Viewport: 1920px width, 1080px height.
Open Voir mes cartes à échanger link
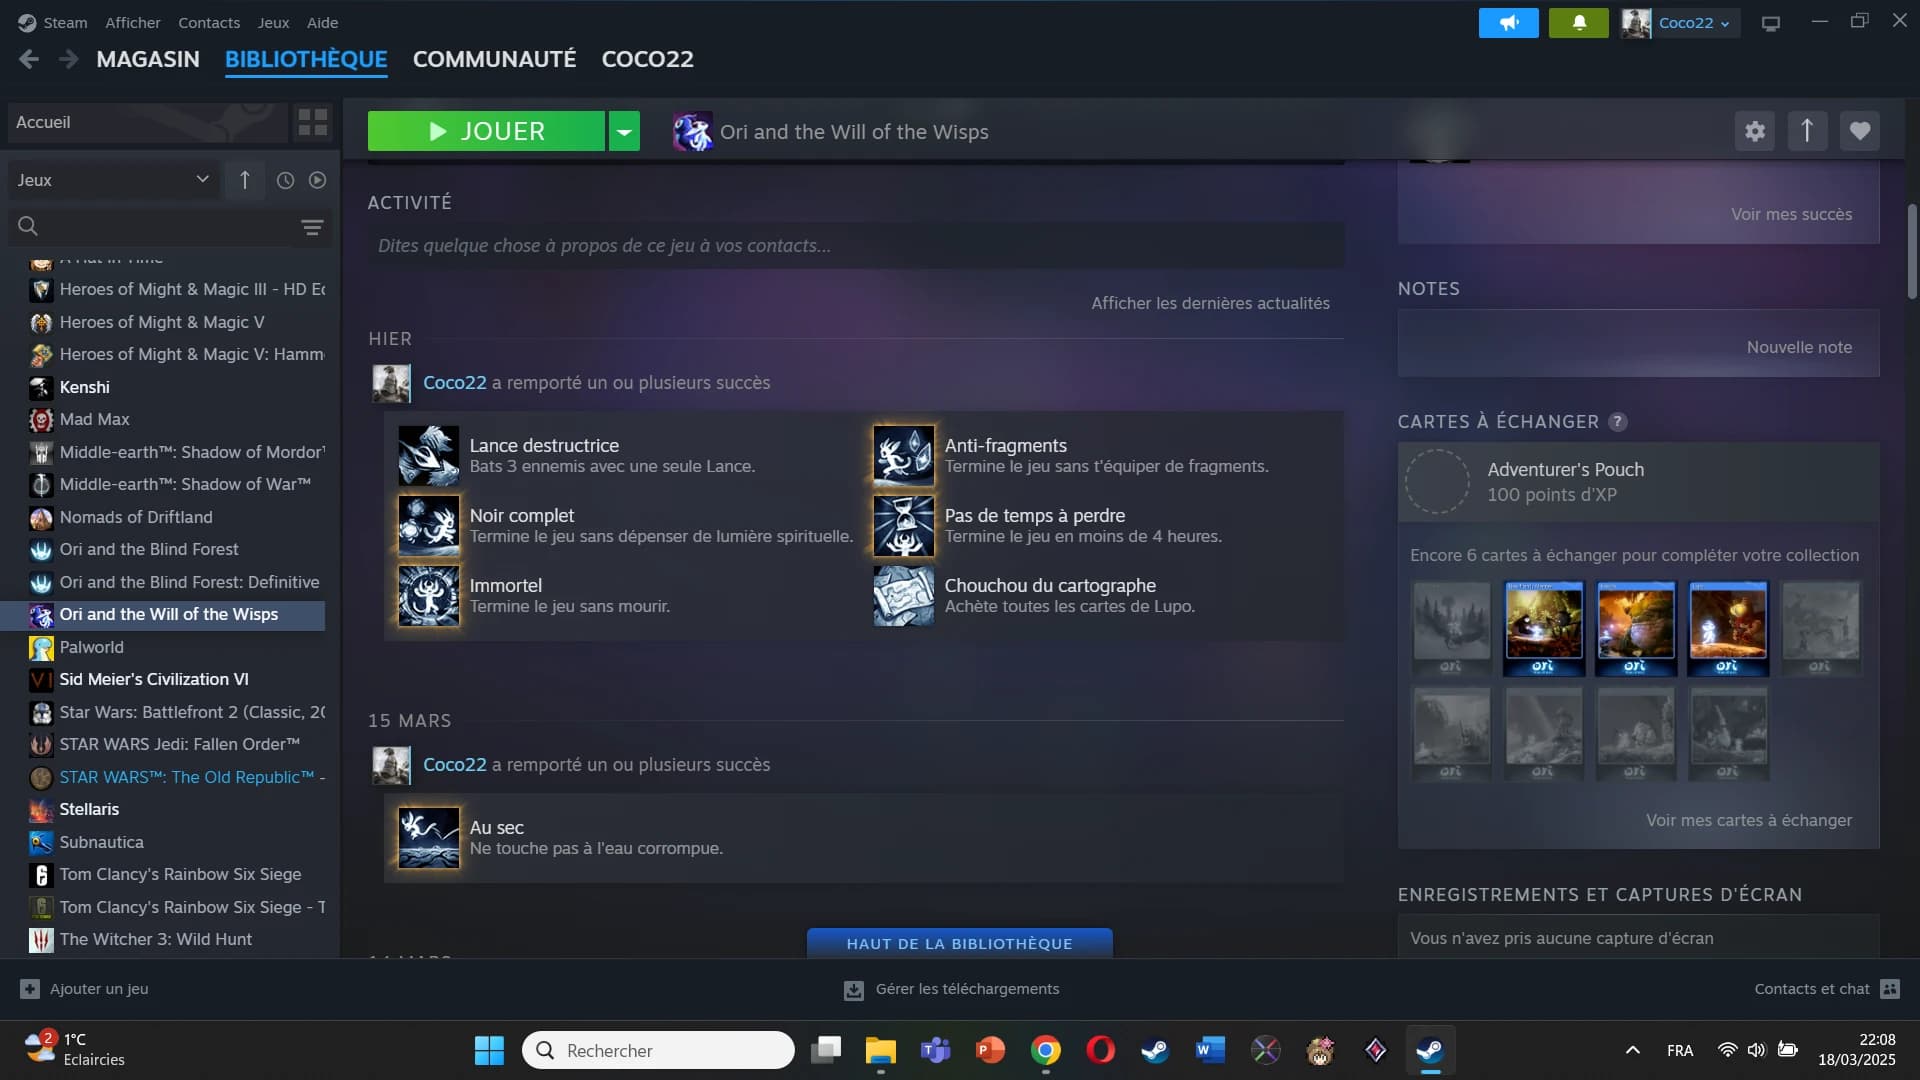(x=1749, y=820)
